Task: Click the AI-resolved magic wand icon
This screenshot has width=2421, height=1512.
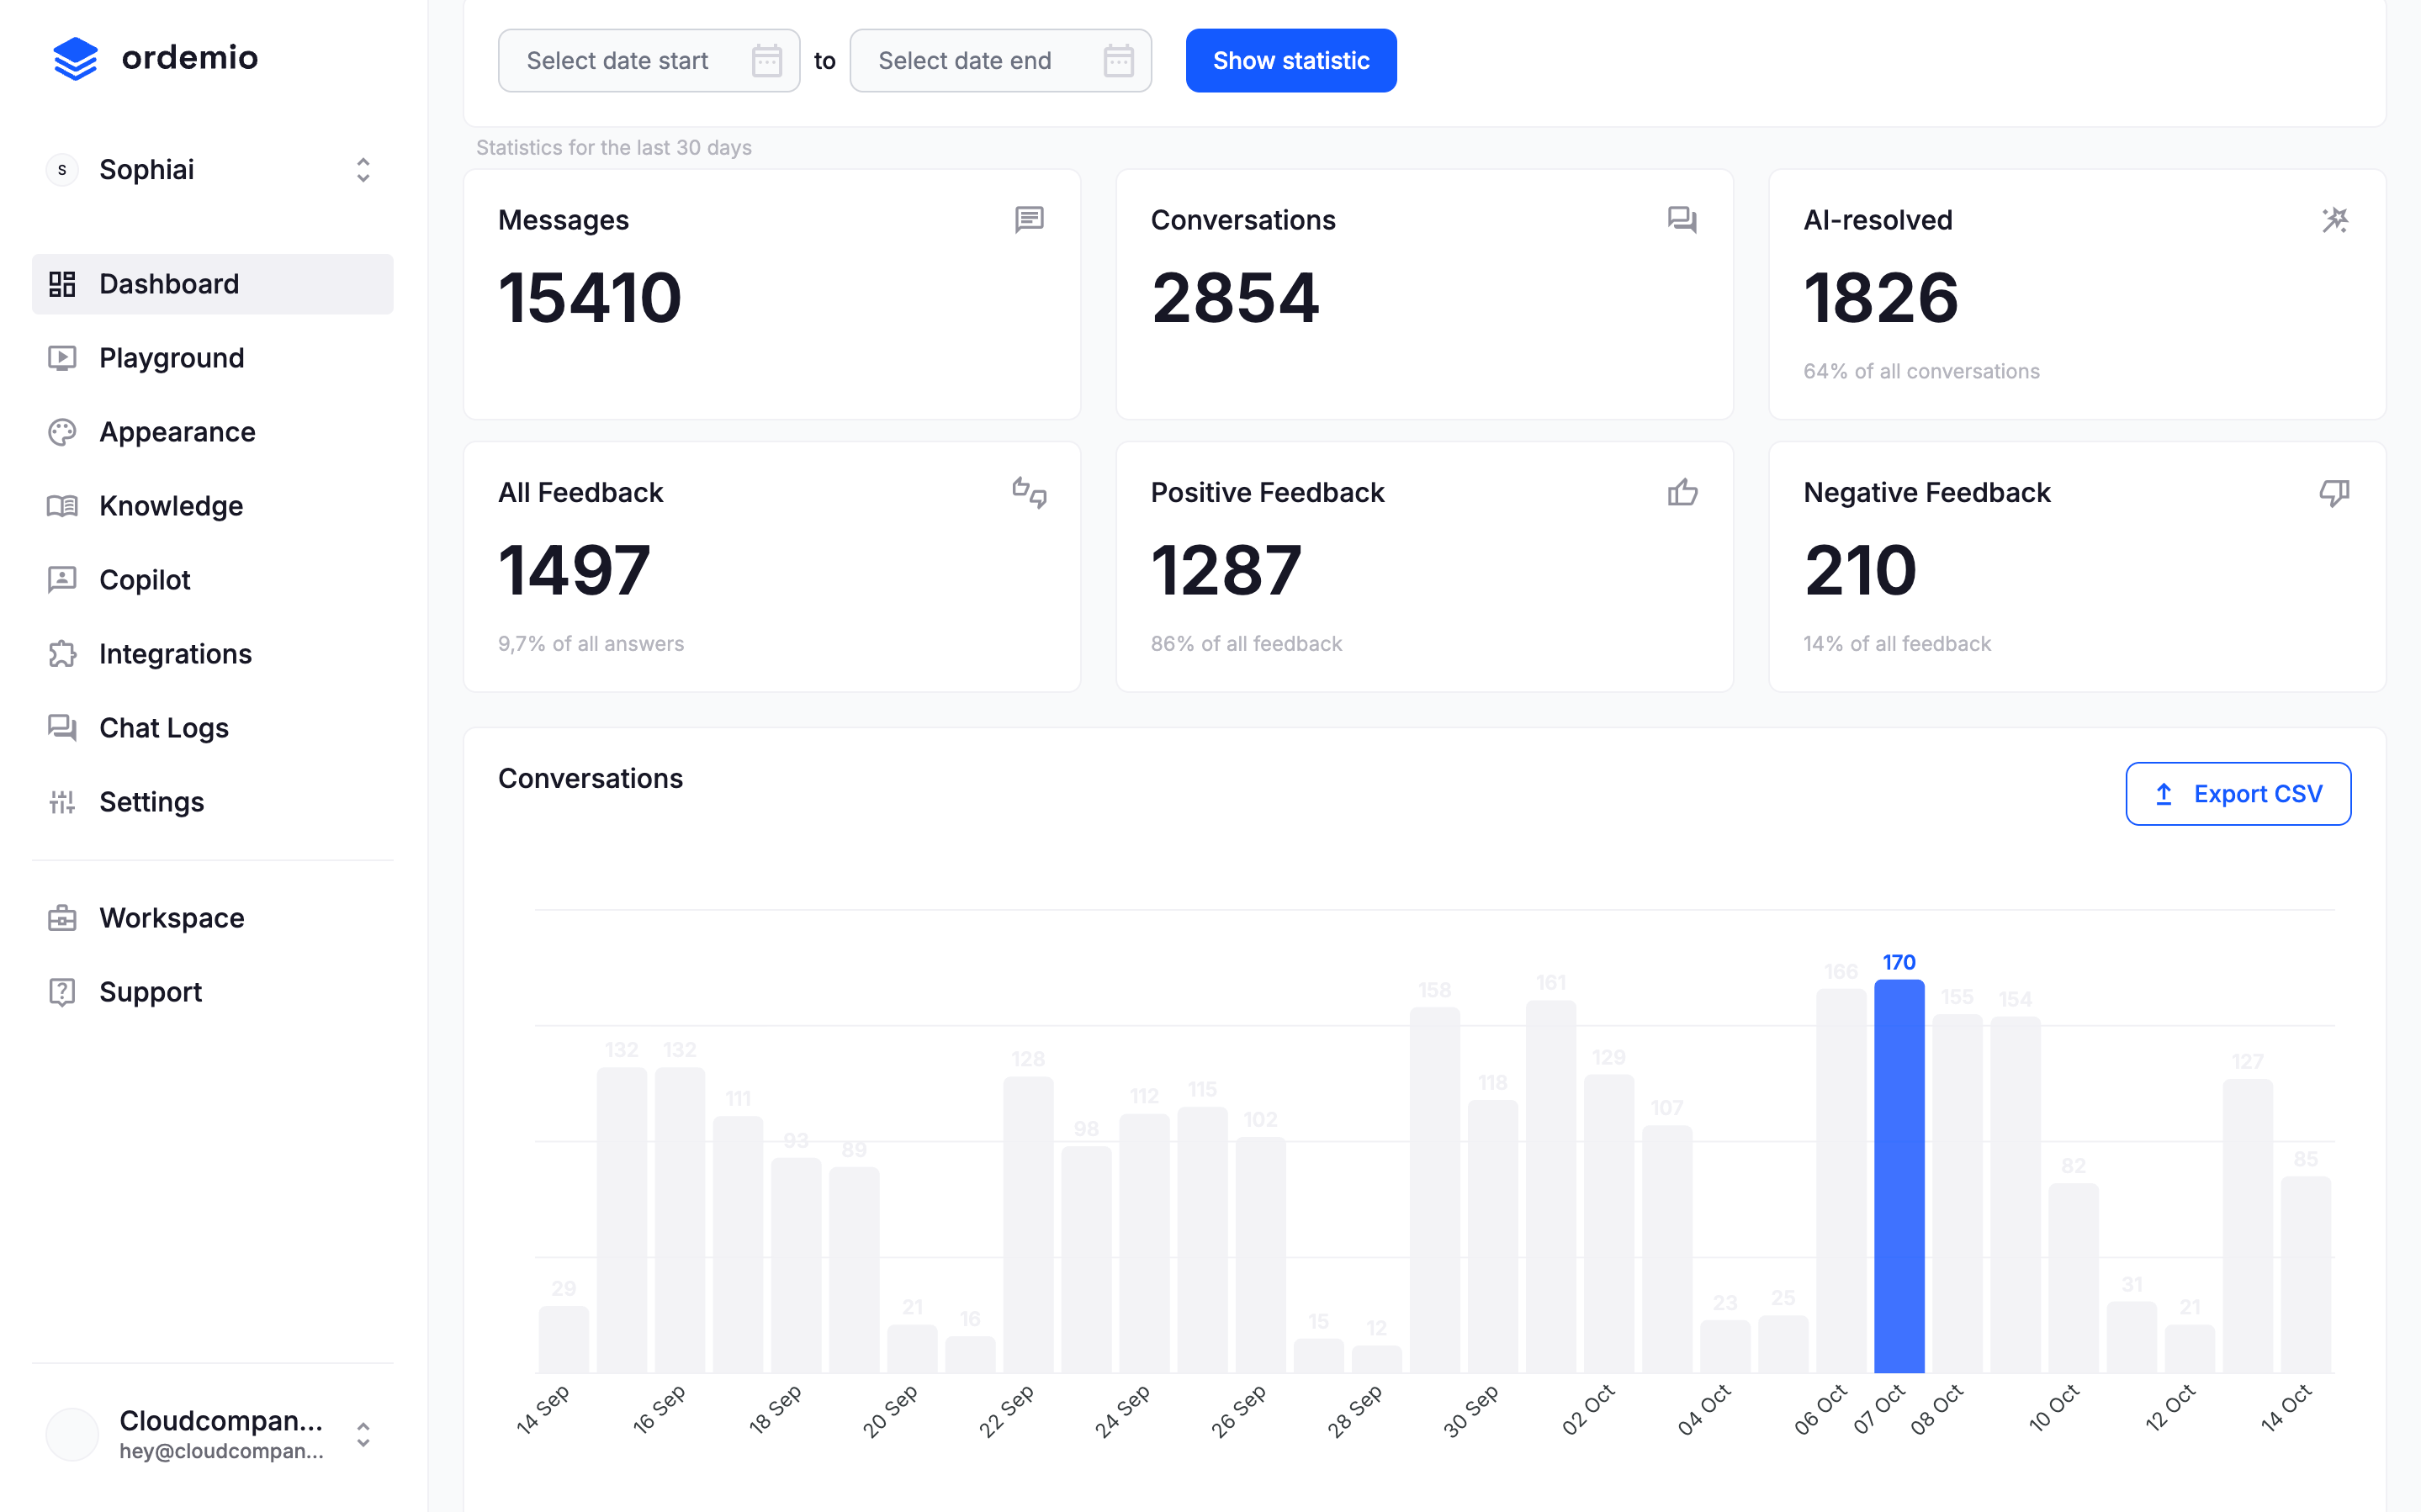Action: click(x=2334, y=219)
